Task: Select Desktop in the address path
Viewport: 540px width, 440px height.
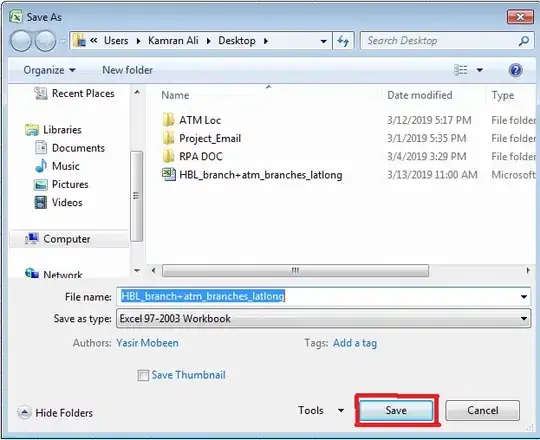Action: [237, 41]
